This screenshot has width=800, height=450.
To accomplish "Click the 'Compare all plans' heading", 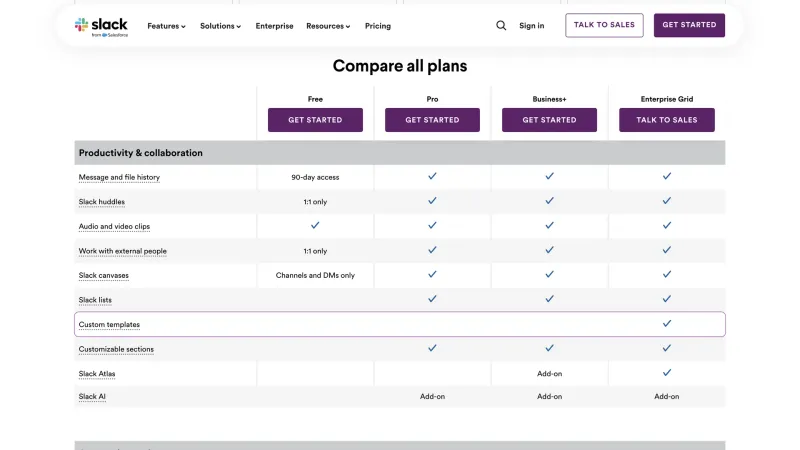I will tap(400, 66).
